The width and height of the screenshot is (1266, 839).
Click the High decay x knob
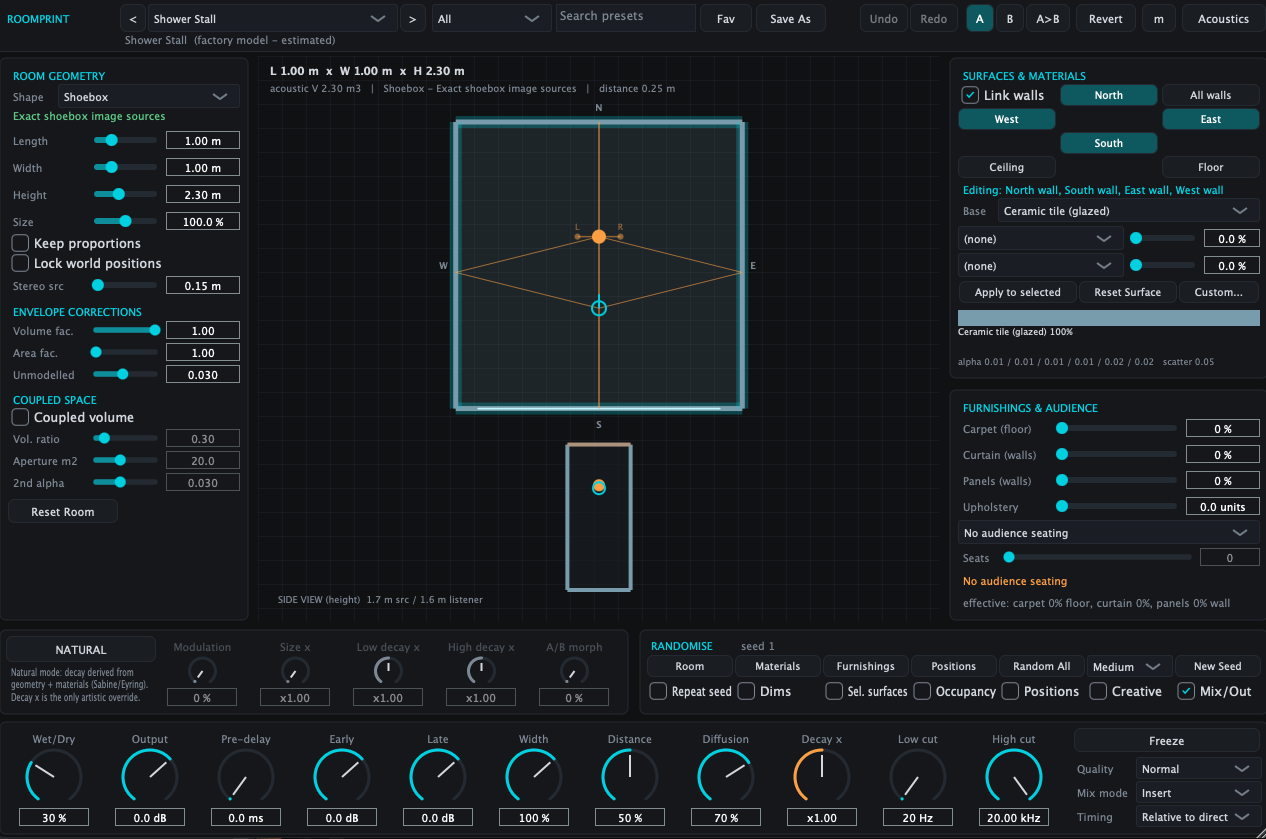pyautogui.click(x=481, y=671)
